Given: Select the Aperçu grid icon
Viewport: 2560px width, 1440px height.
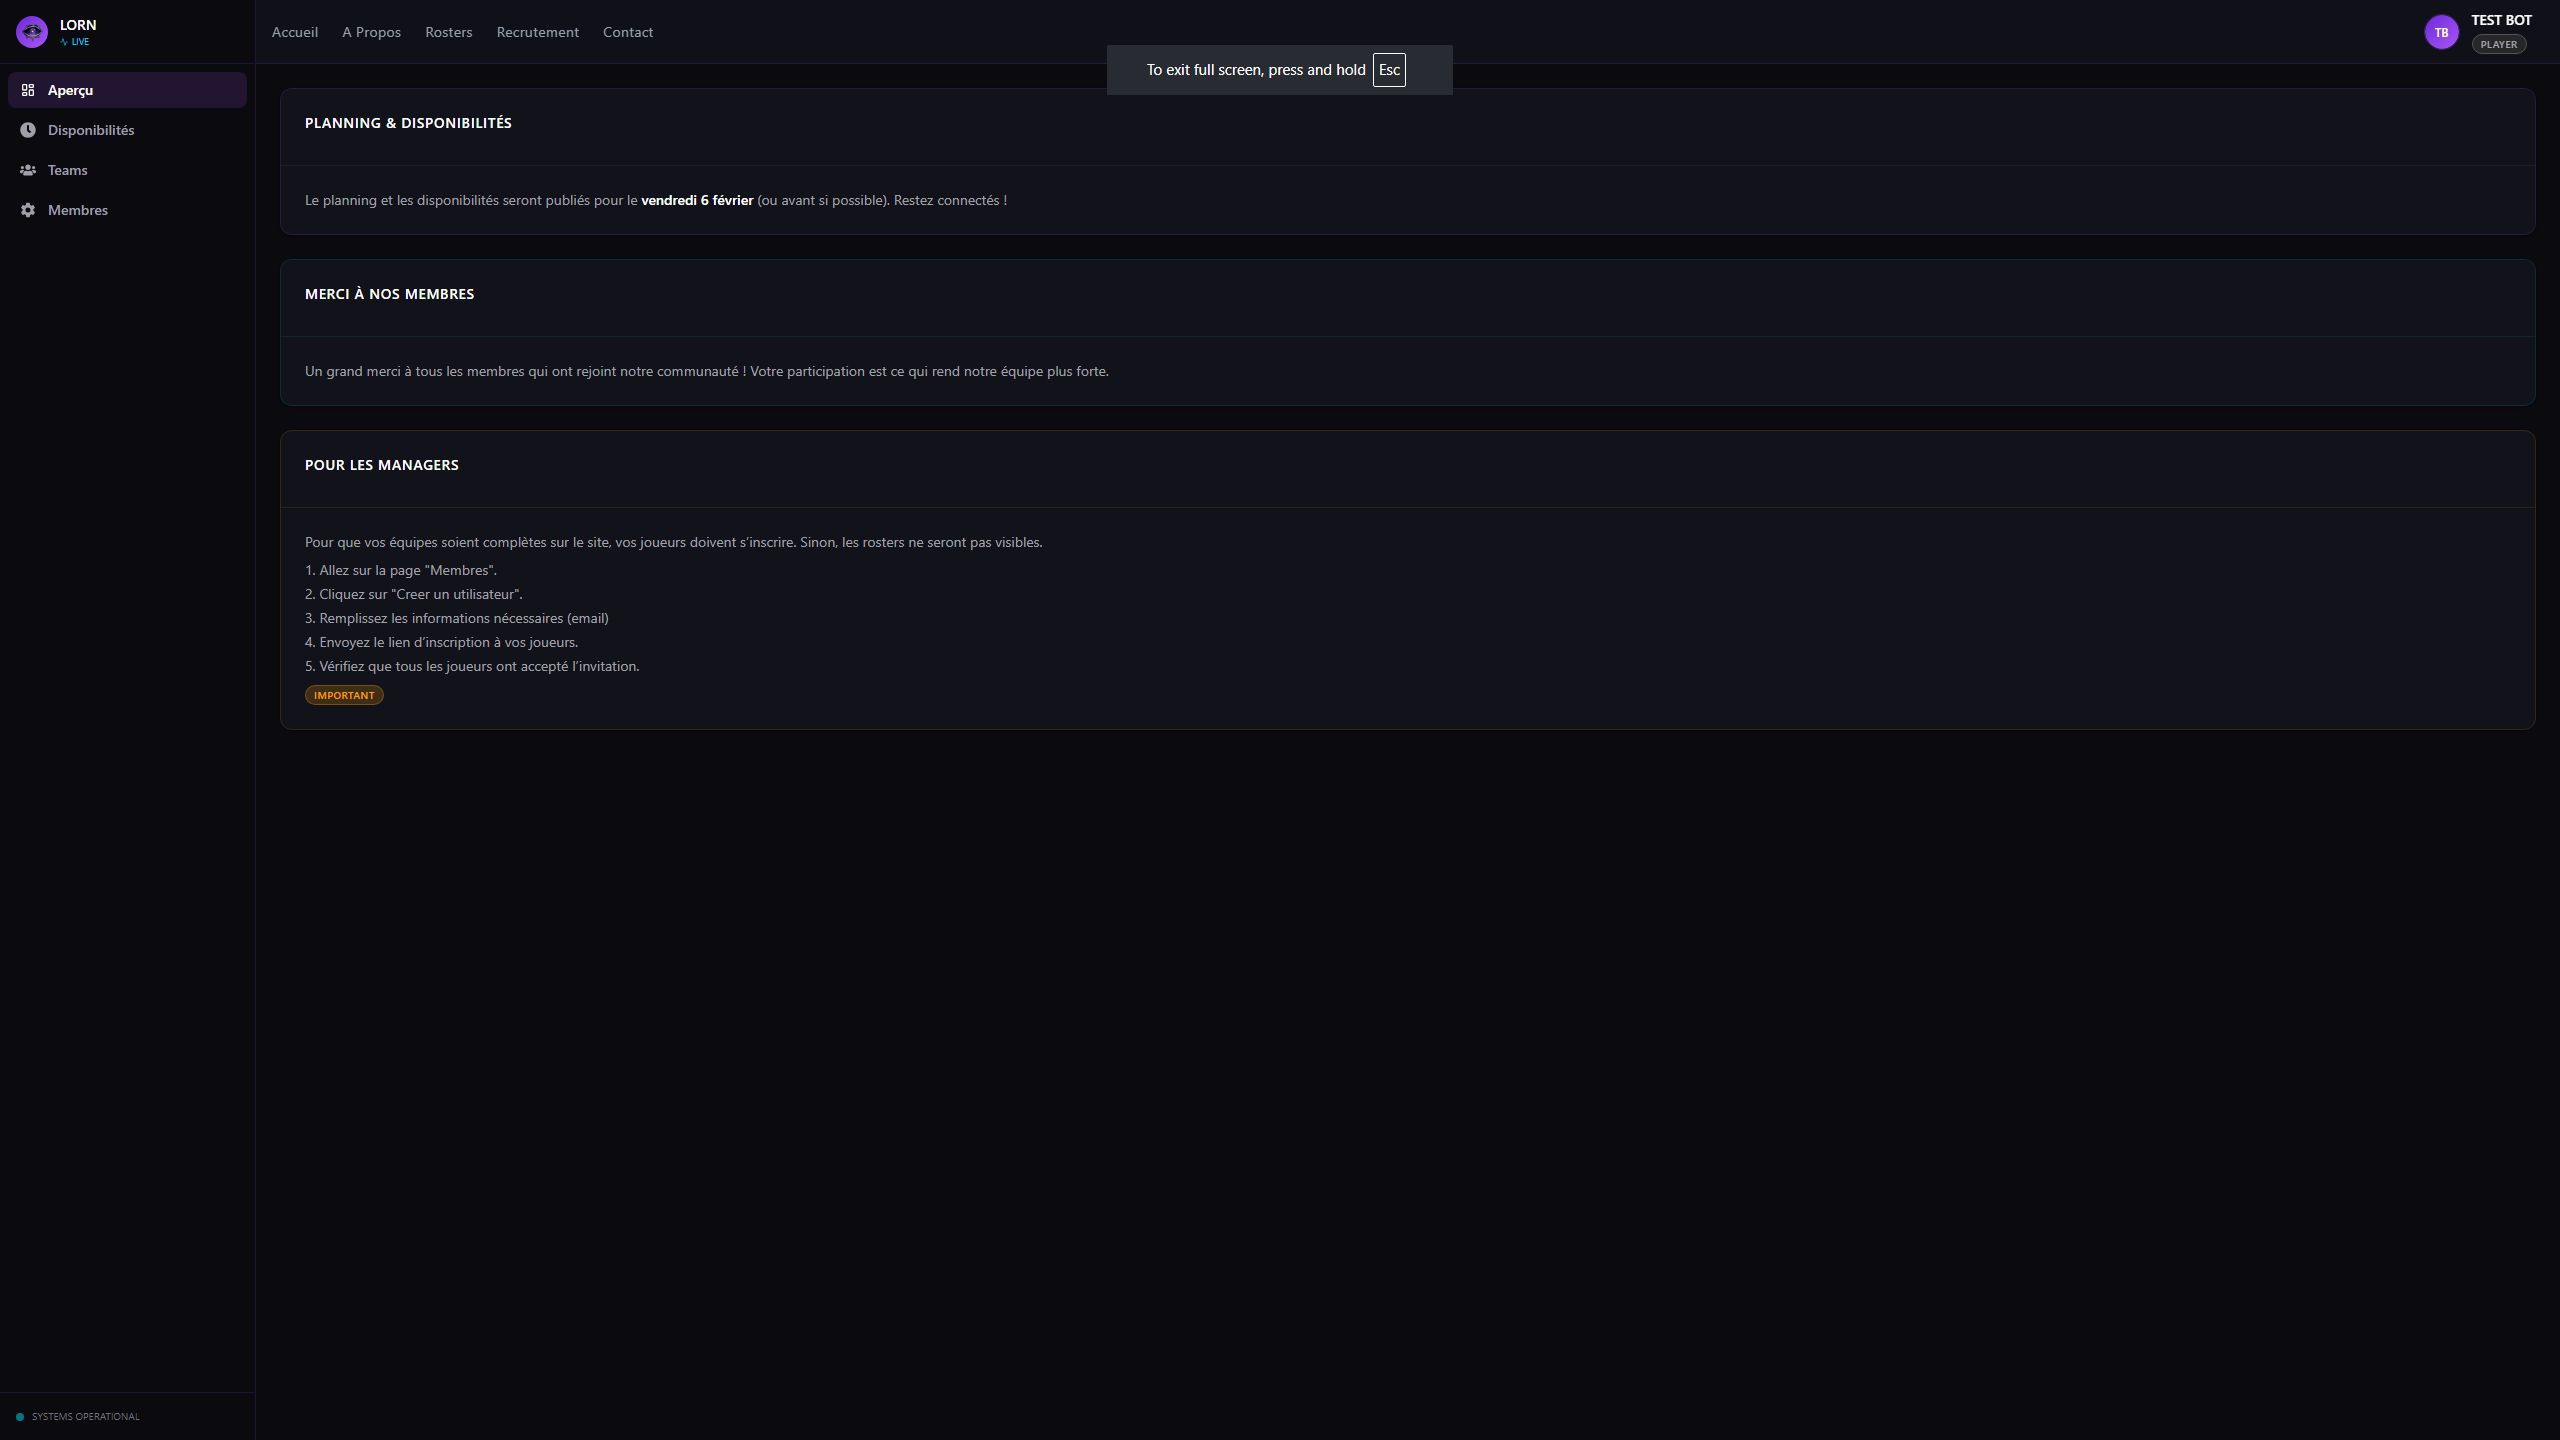Looking at the screenshot, I should [30, 89].
